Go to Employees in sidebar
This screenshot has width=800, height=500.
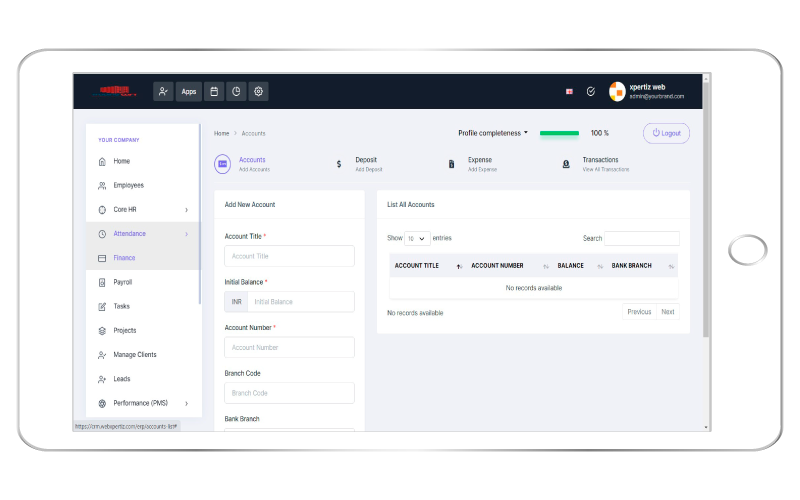[128, 185]
